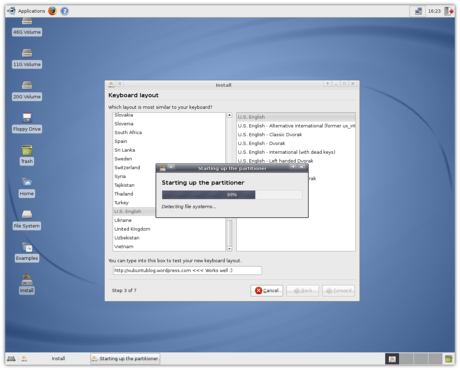Image resolution: width=460 pixels, height=370 pixels.
Task: Click the logout icon in top panel
Action: point(449,11)
